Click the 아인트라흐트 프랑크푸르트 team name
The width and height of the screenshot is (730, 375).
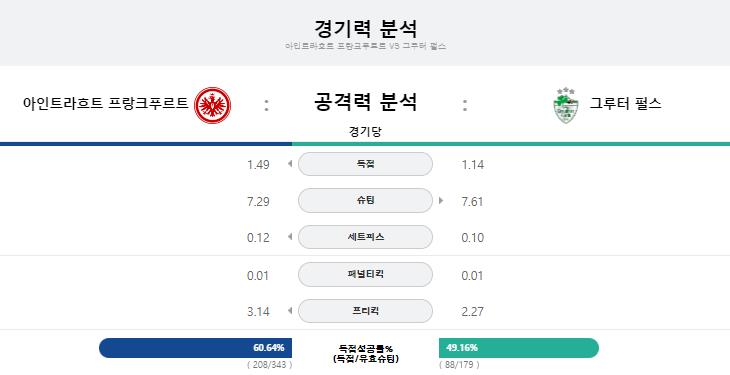click(106, 103)
